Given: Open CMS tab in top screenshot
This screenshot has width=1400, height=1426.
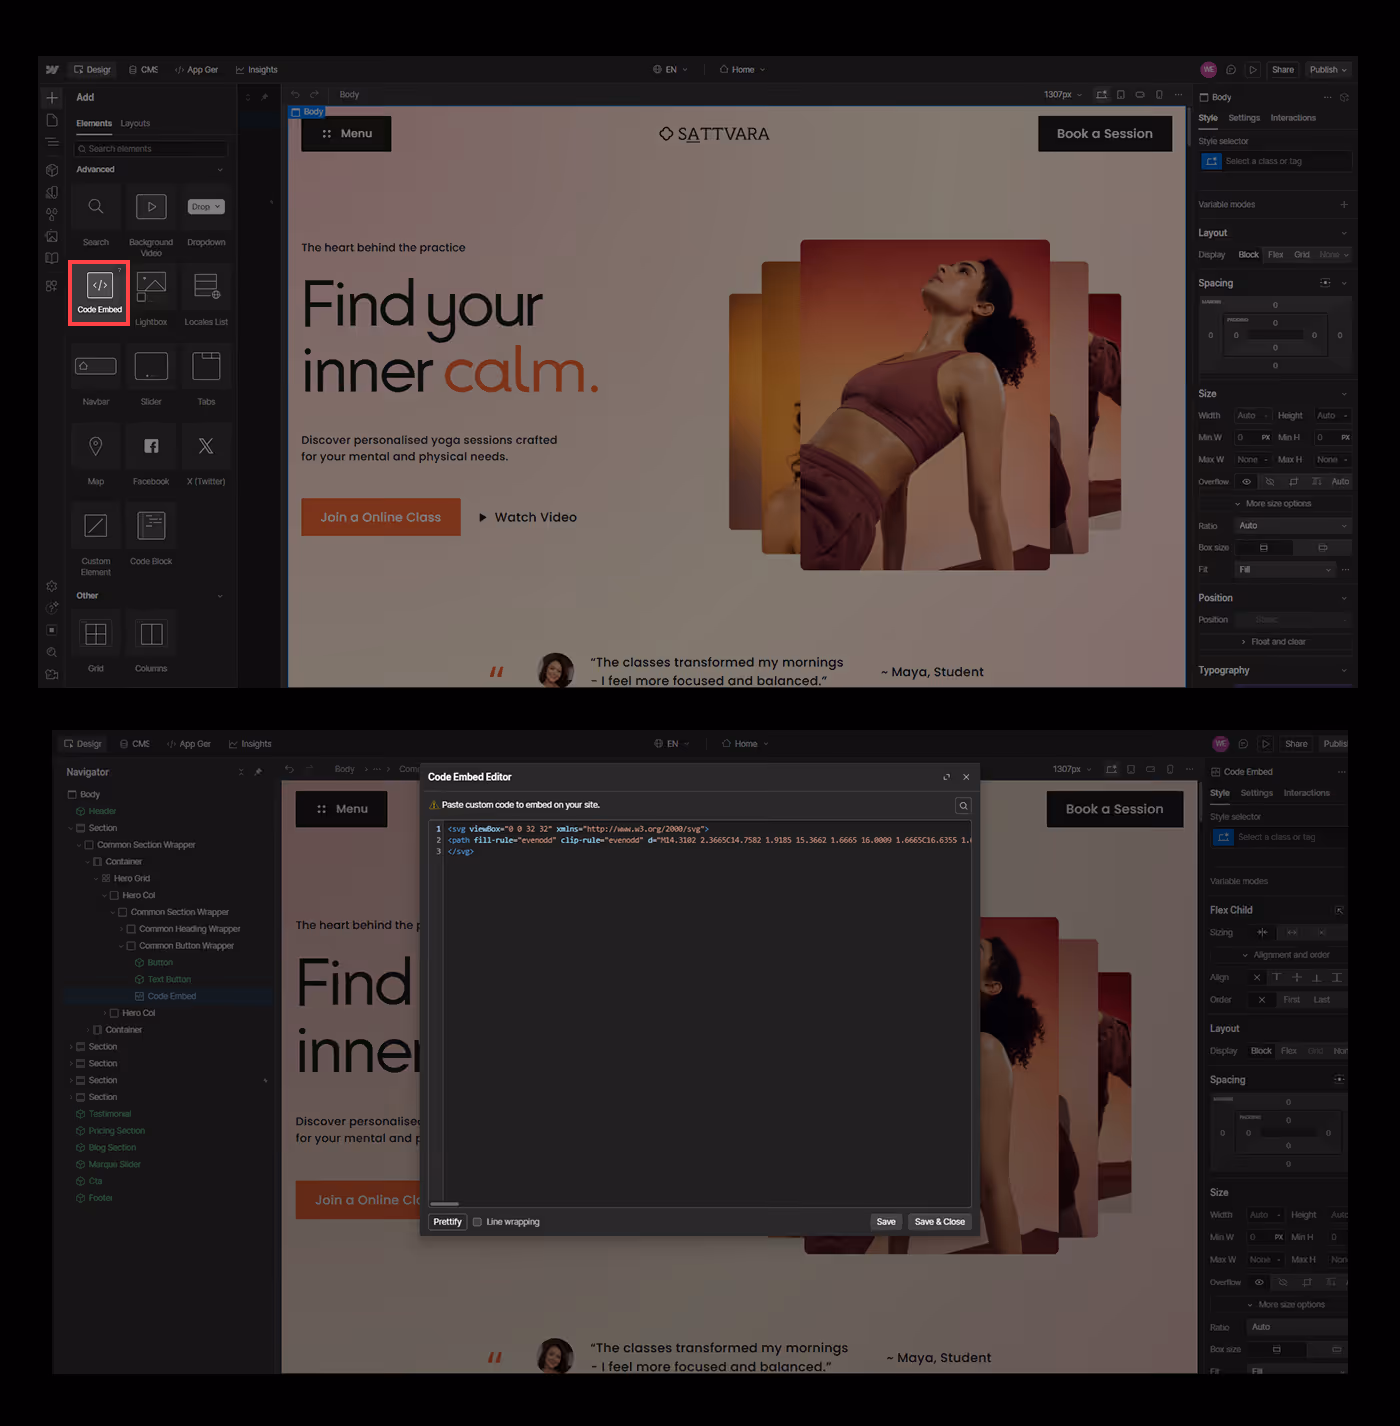Looking at the screenshot, I should pos(143,70).
